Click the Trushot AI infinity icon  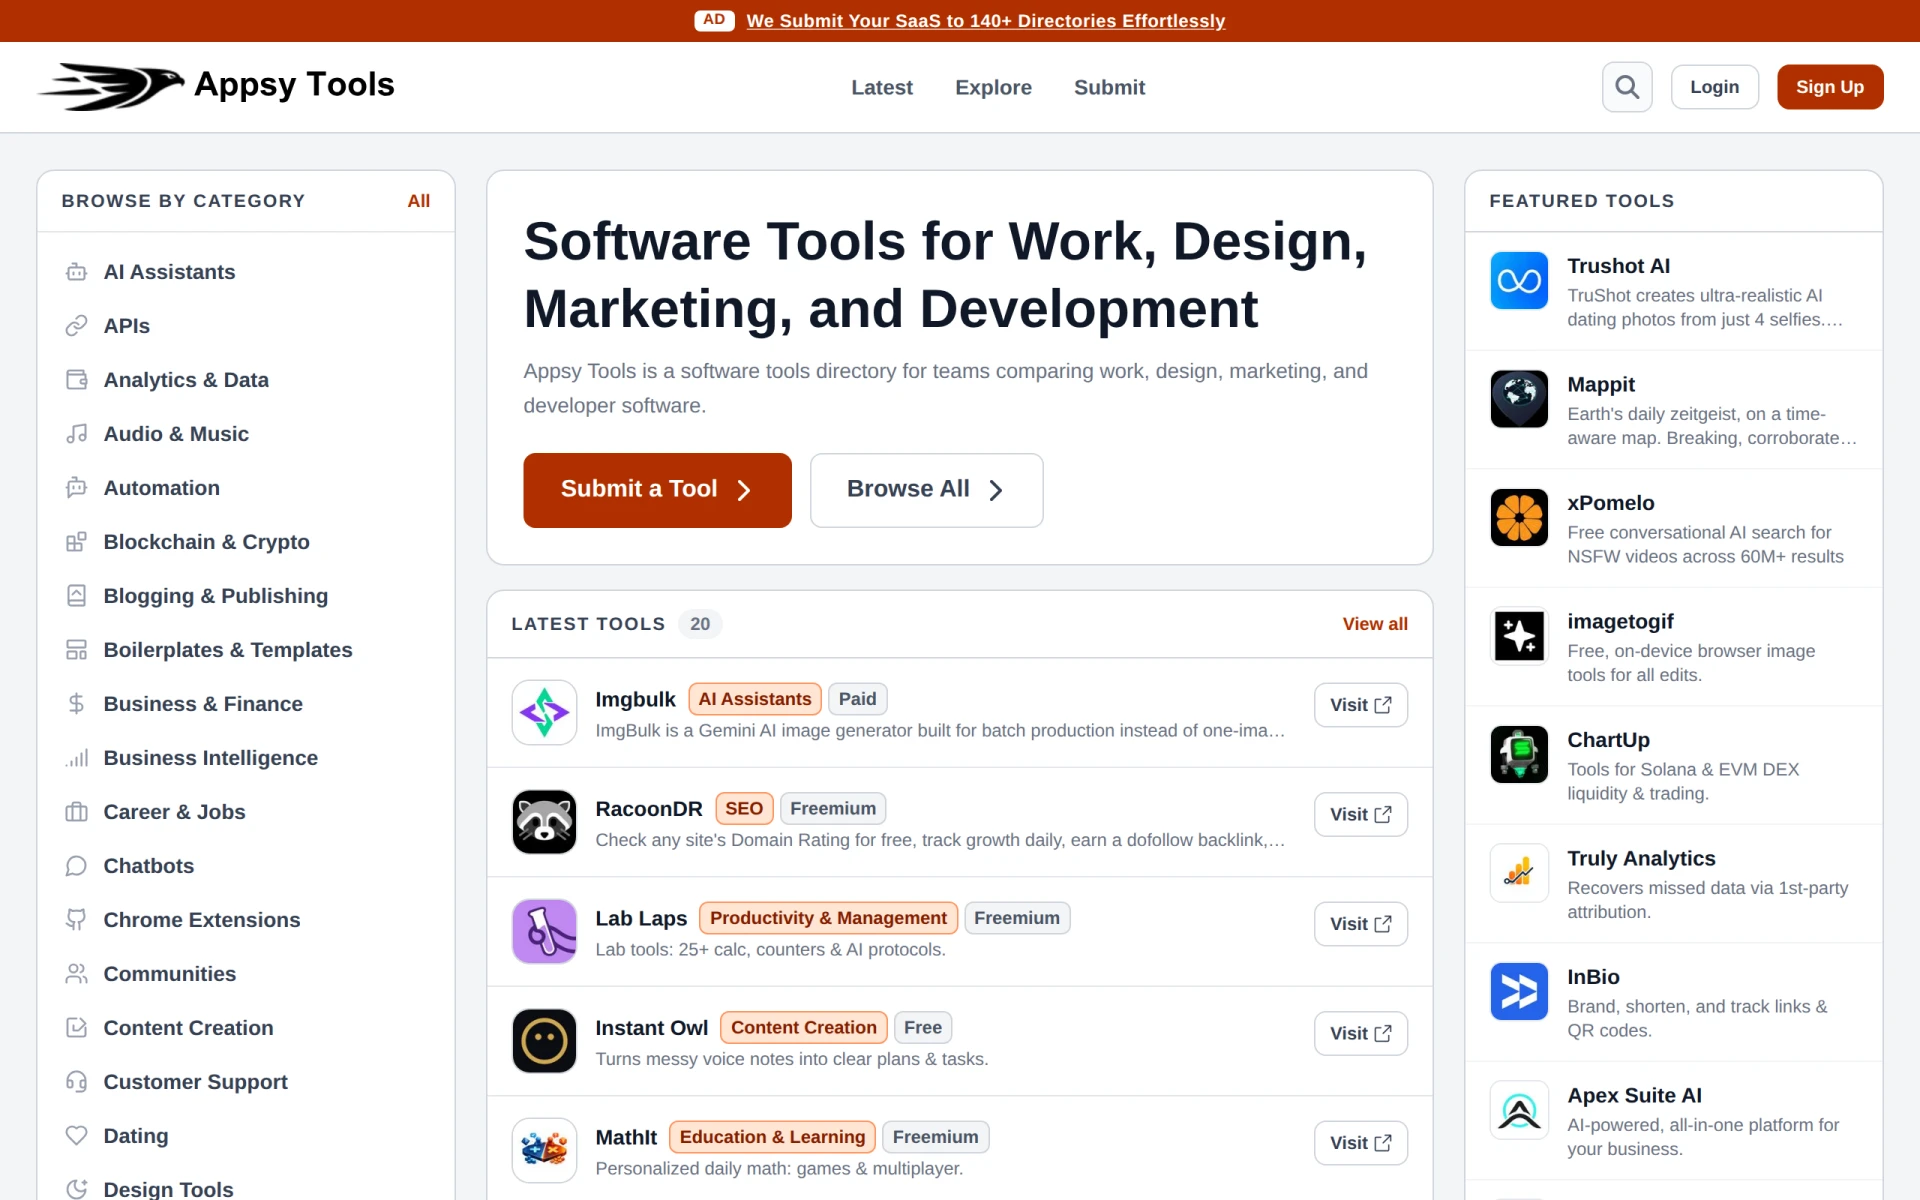pyautogui.click(x=1519, y=280)
